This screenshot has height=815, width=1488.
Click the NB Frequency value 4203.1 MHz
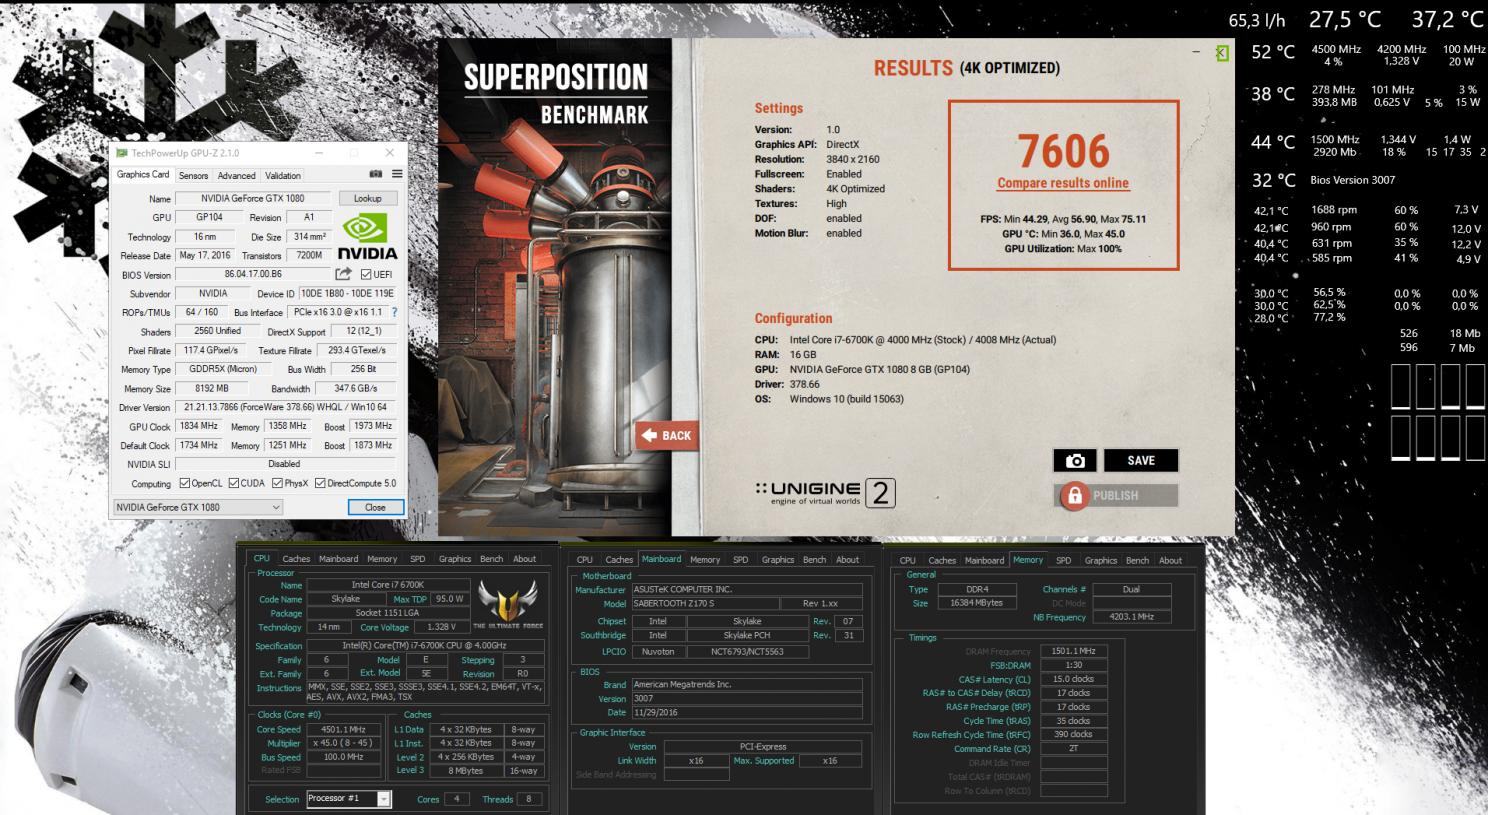[x=1131, y=617]
